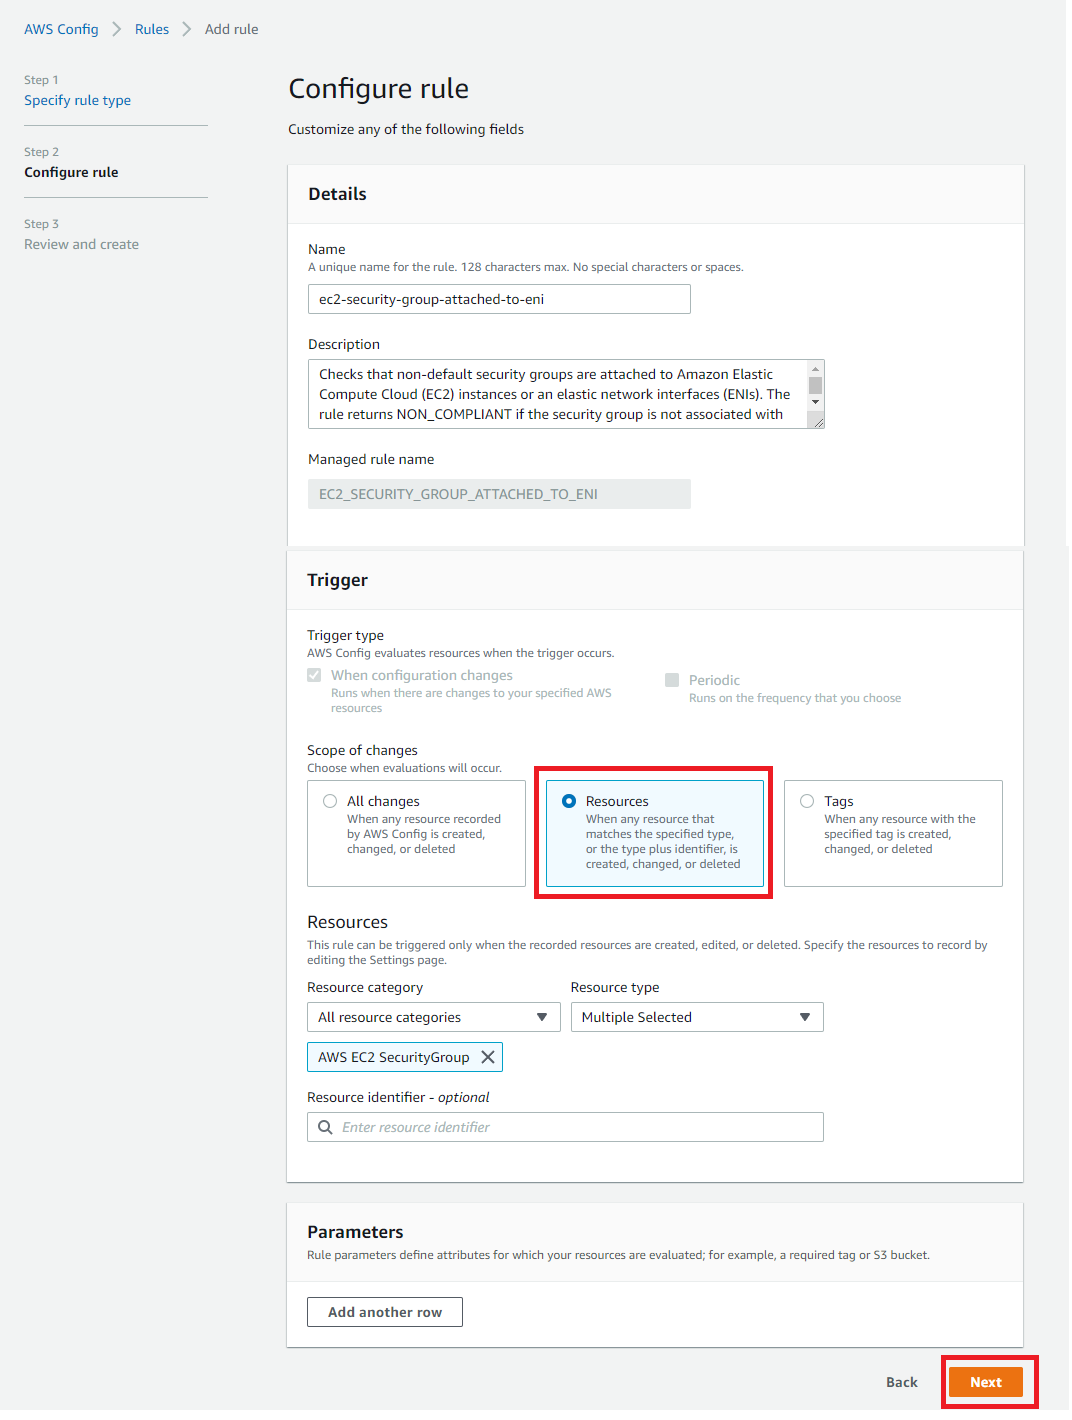
Task: Click the Next button
Action: (x=985, y=1382)
